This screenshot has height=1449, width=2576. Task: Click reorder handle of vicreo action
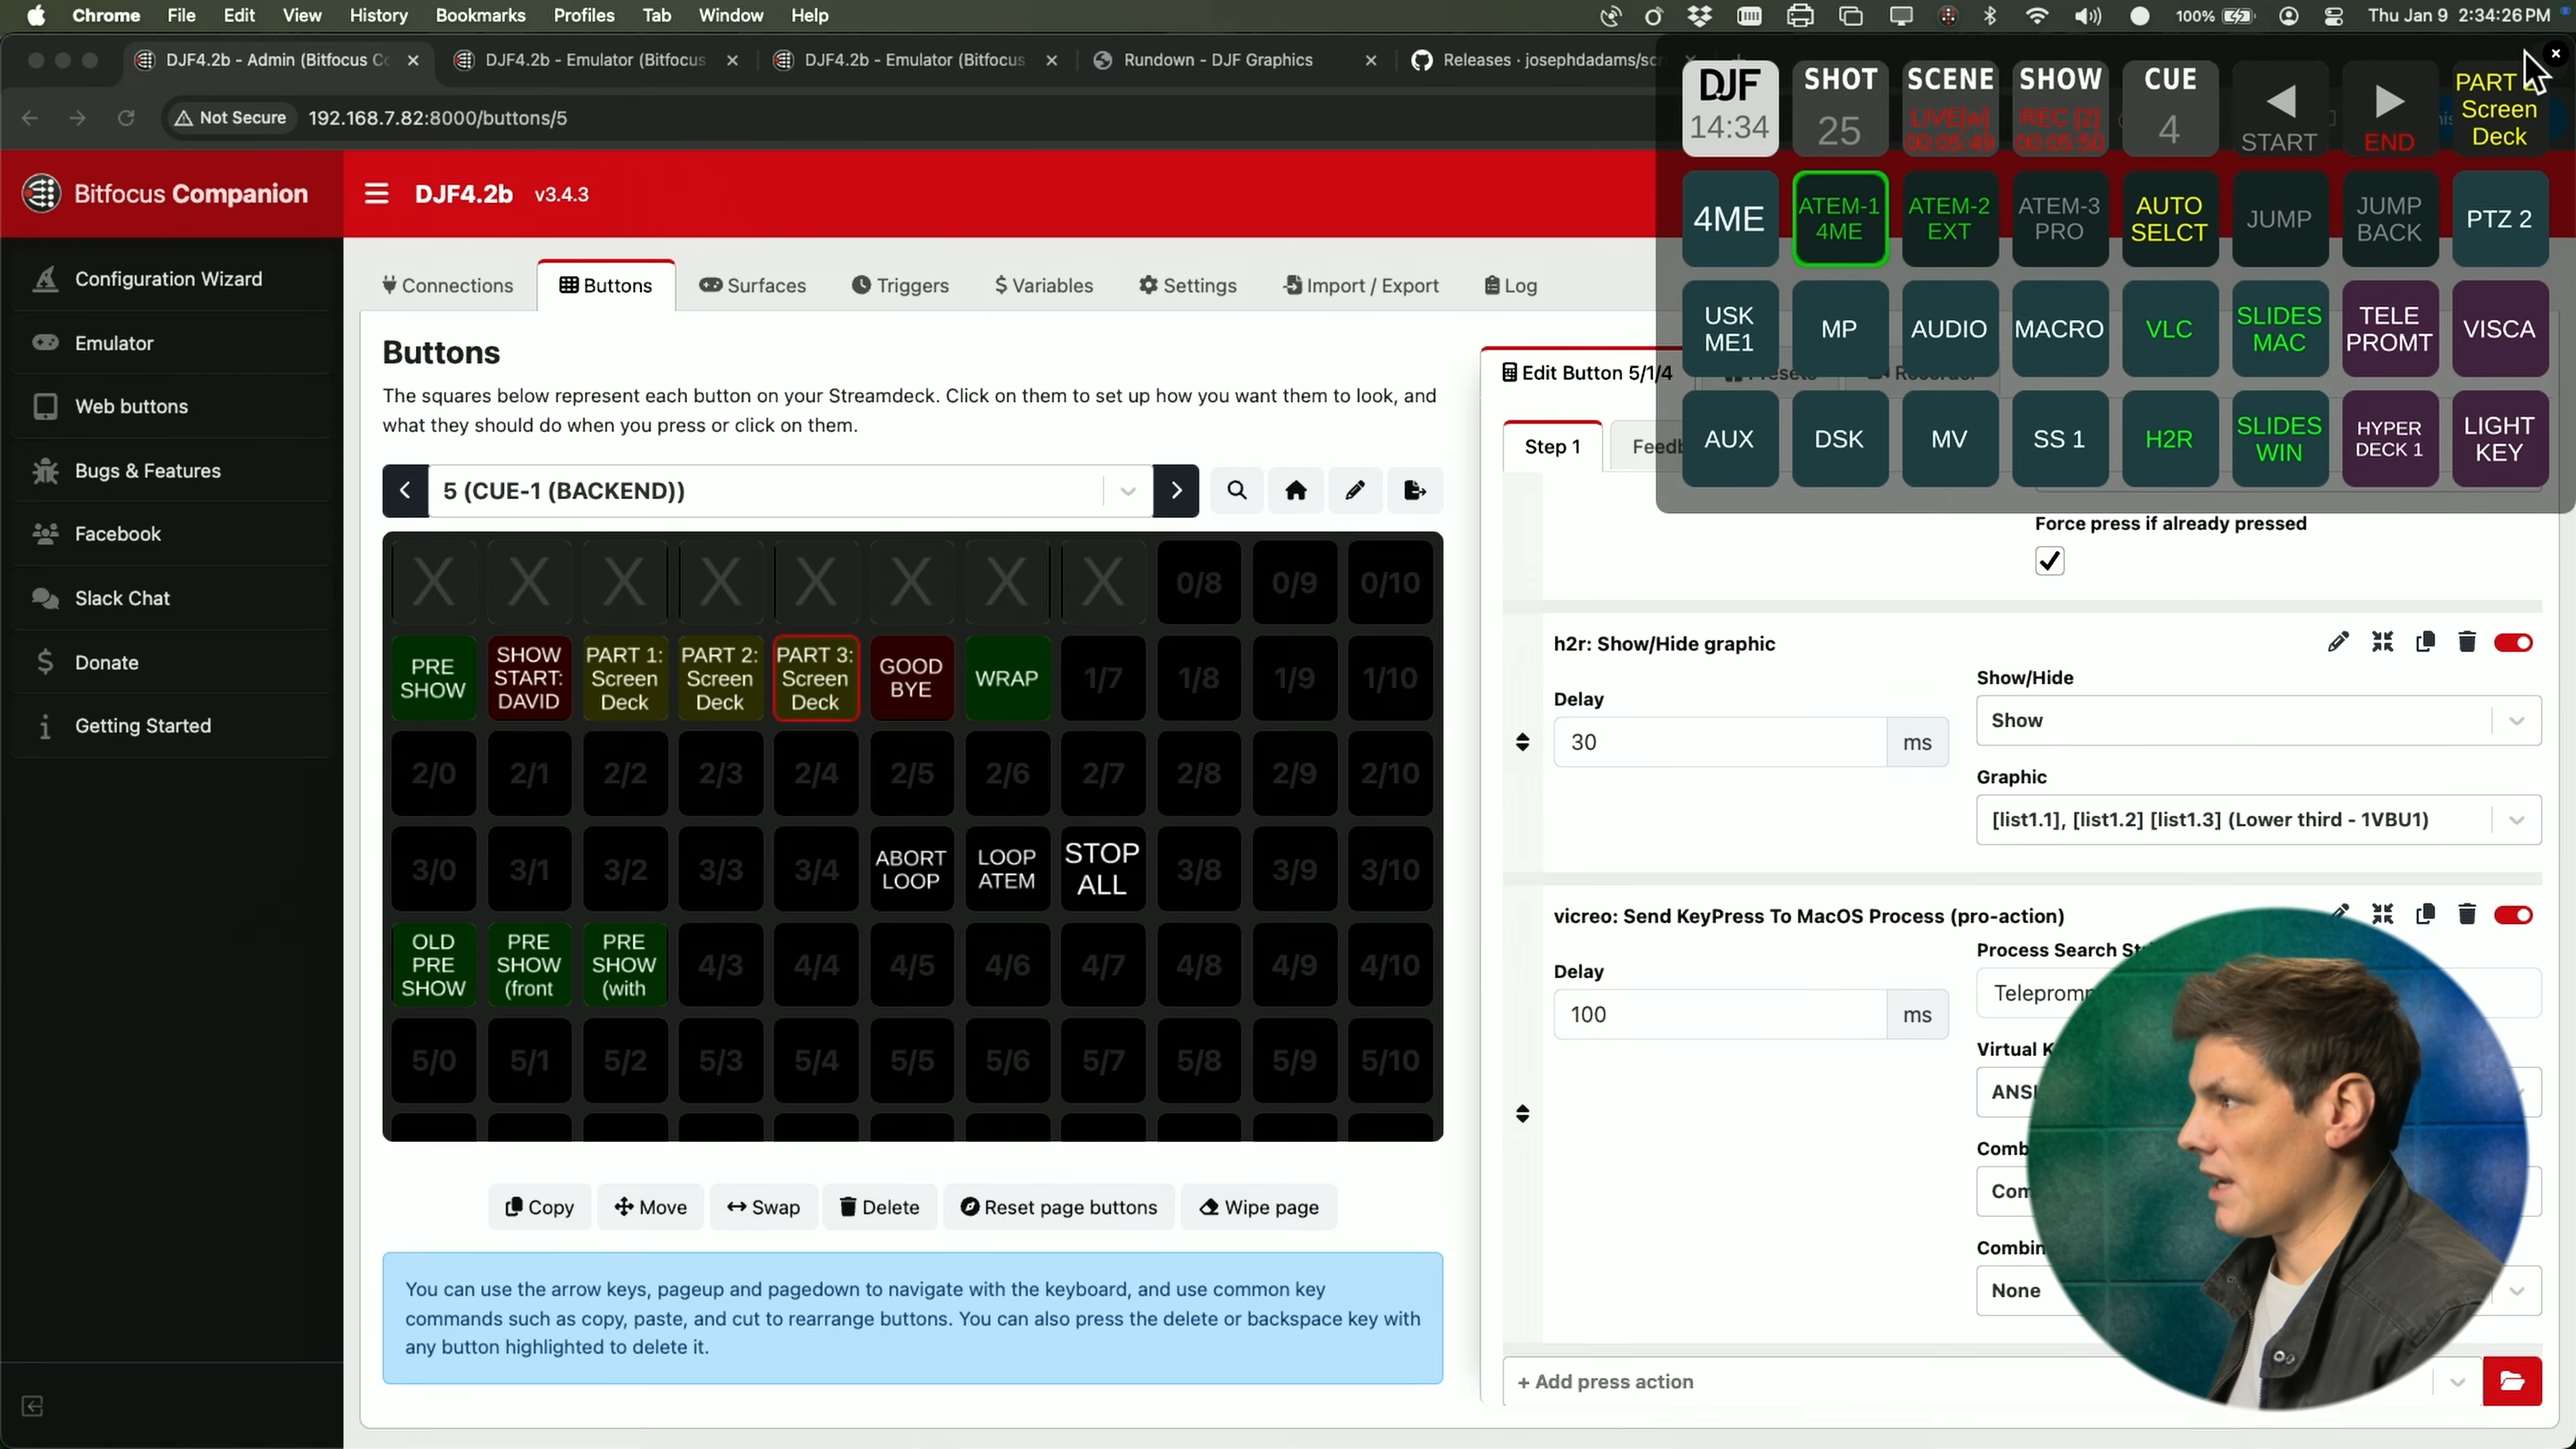[1523, 1114]
